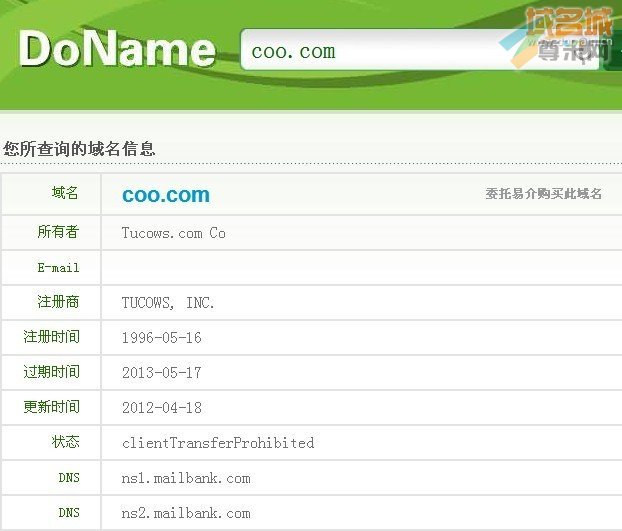This screenshot has height=531, width=622.
Task: Select update date 2012-04-18
Action: pos(162,407)
